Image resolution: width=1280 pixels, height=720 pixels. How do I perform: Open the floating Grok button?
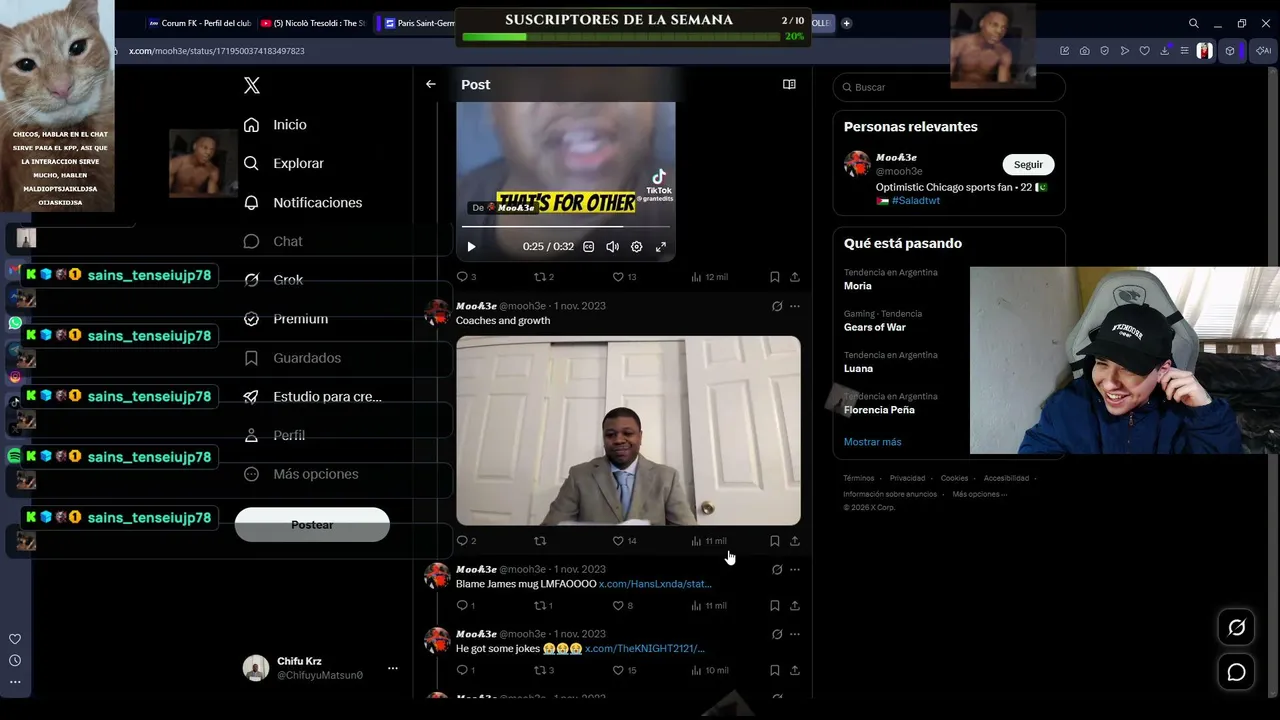click(x=1237, y=628)
